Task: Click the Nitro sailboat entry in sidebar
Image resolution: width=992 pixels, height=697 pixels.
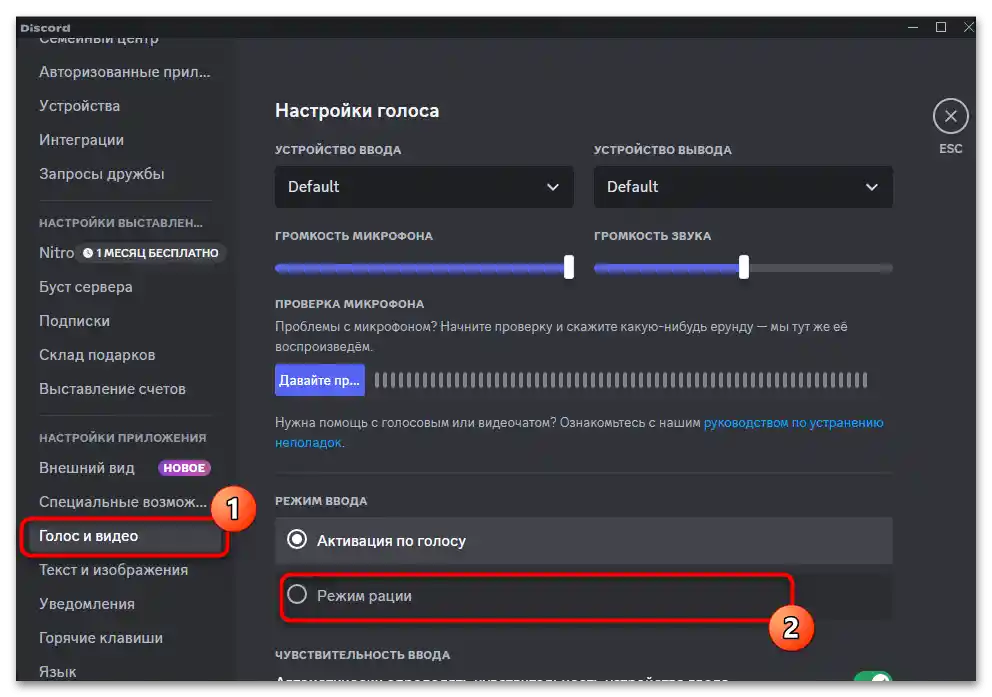Action: 55,253
